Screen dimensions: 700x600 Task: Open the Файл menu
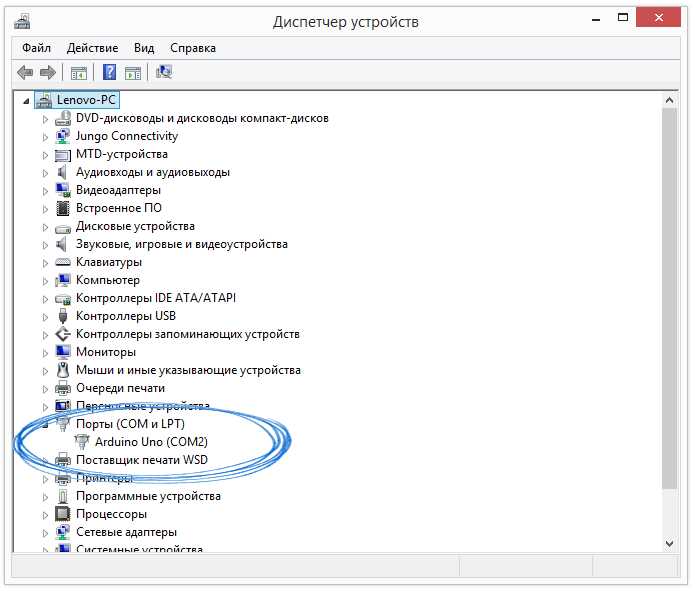click(x=37, y=48)
